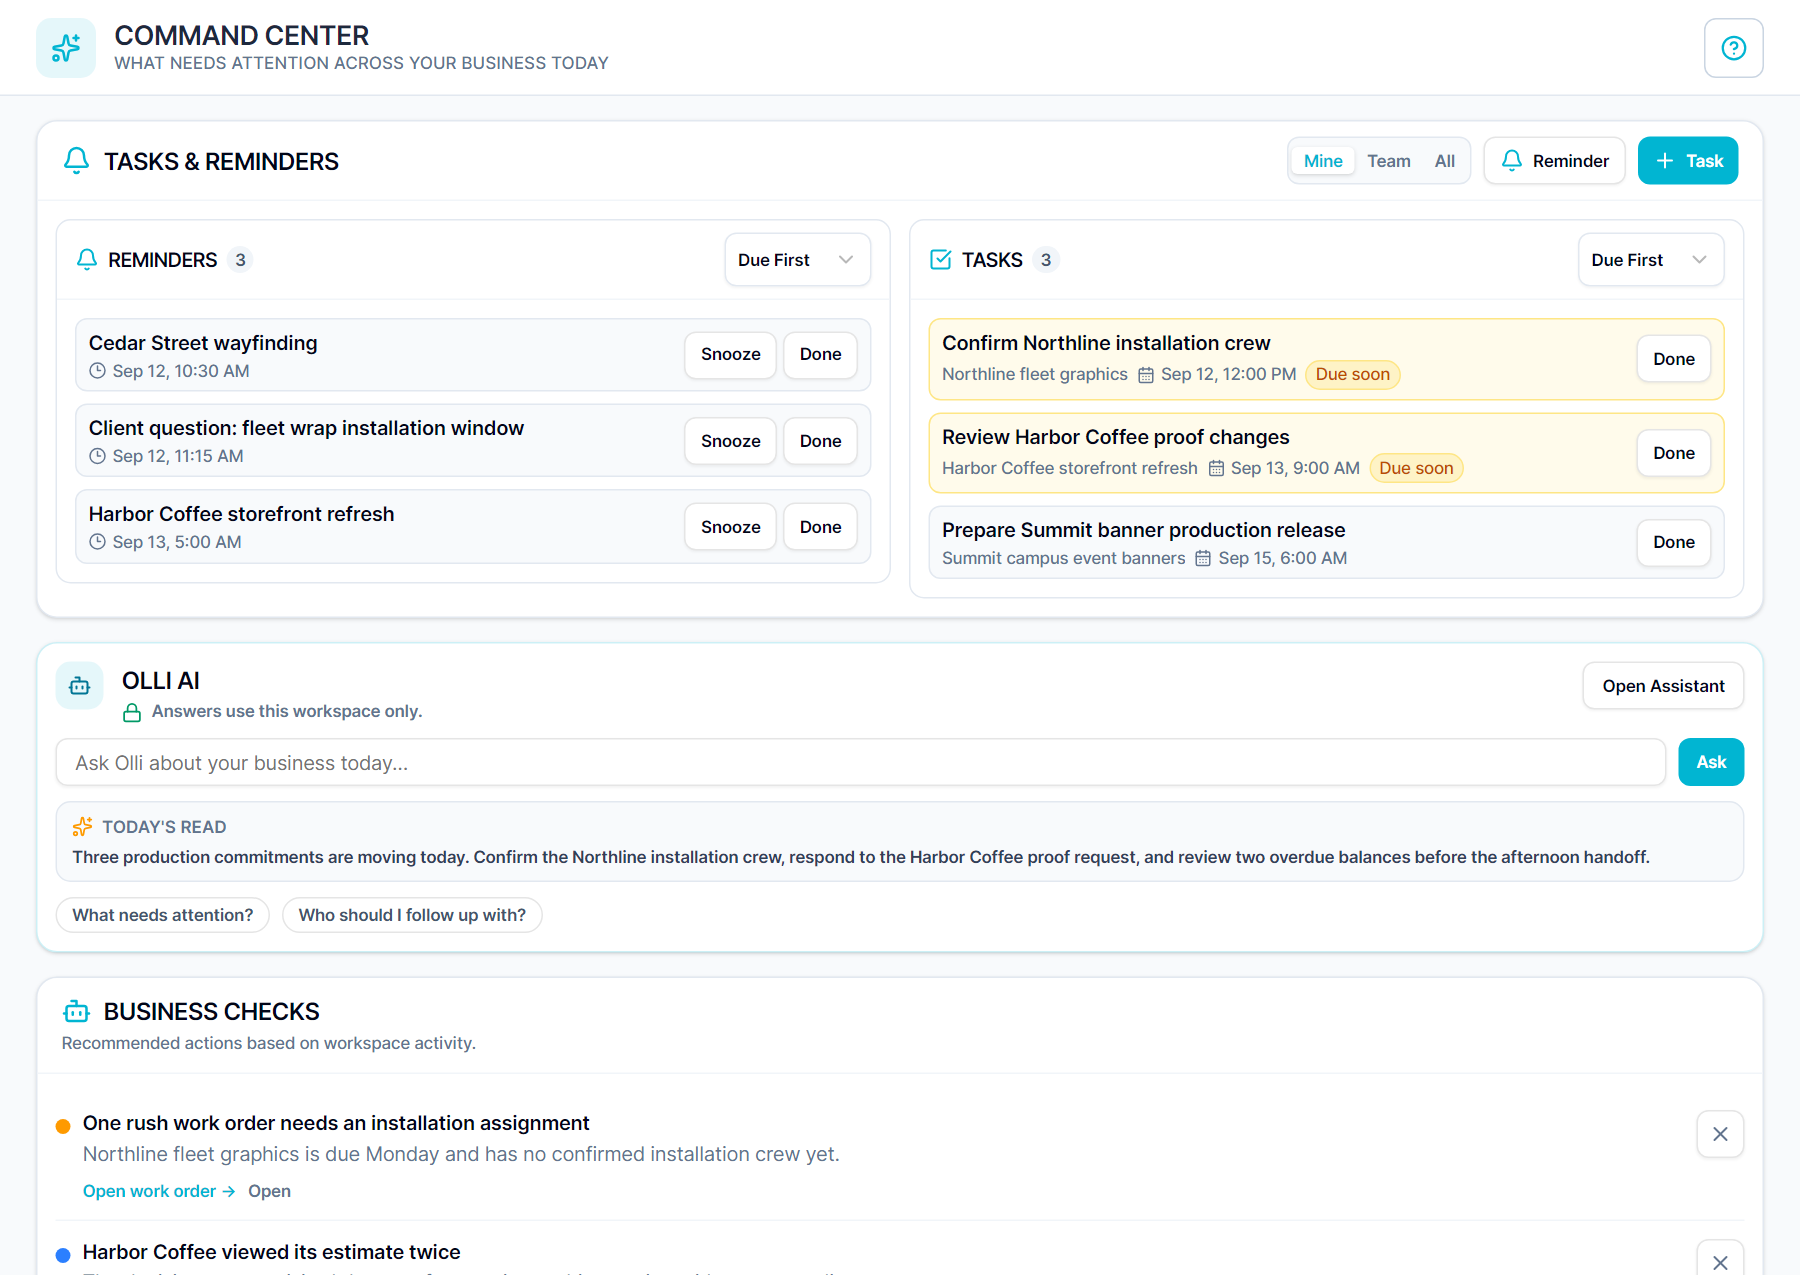Click the Business Checks robot icon
The image size is (1800, 1275).
point(77,1012)
